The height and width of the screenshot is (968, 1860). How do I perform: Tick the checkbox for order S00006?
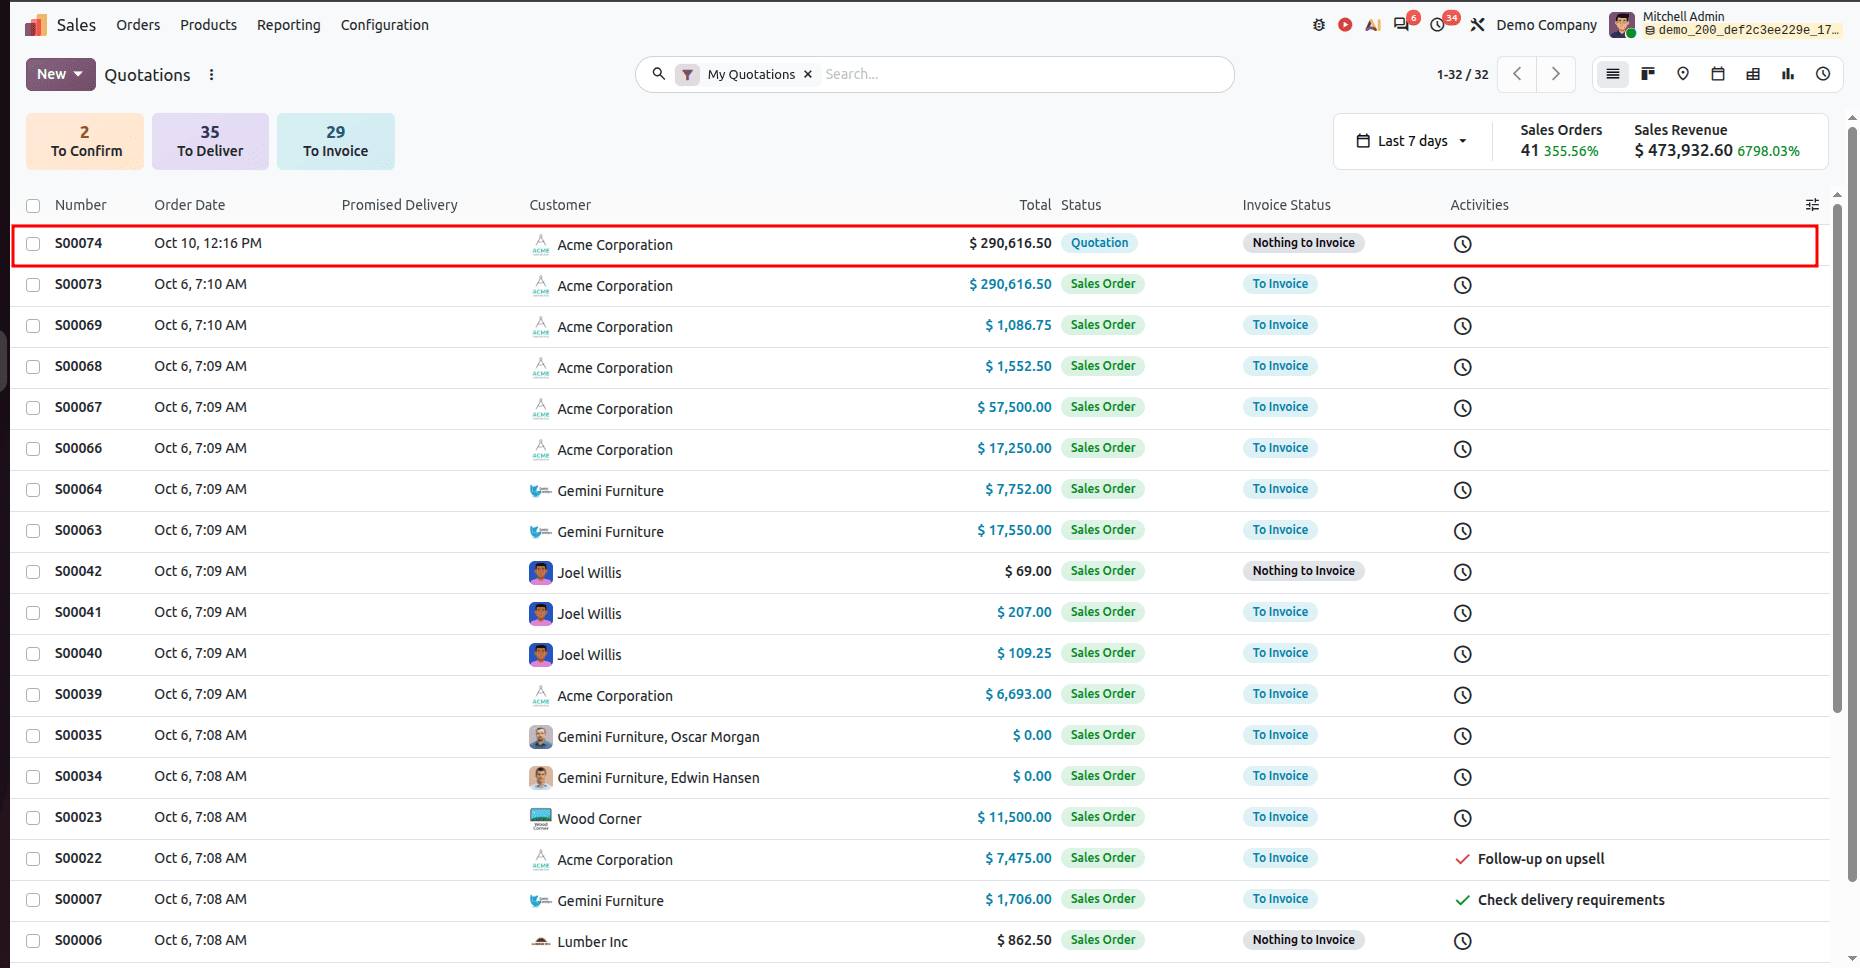[x=33, y=941]
